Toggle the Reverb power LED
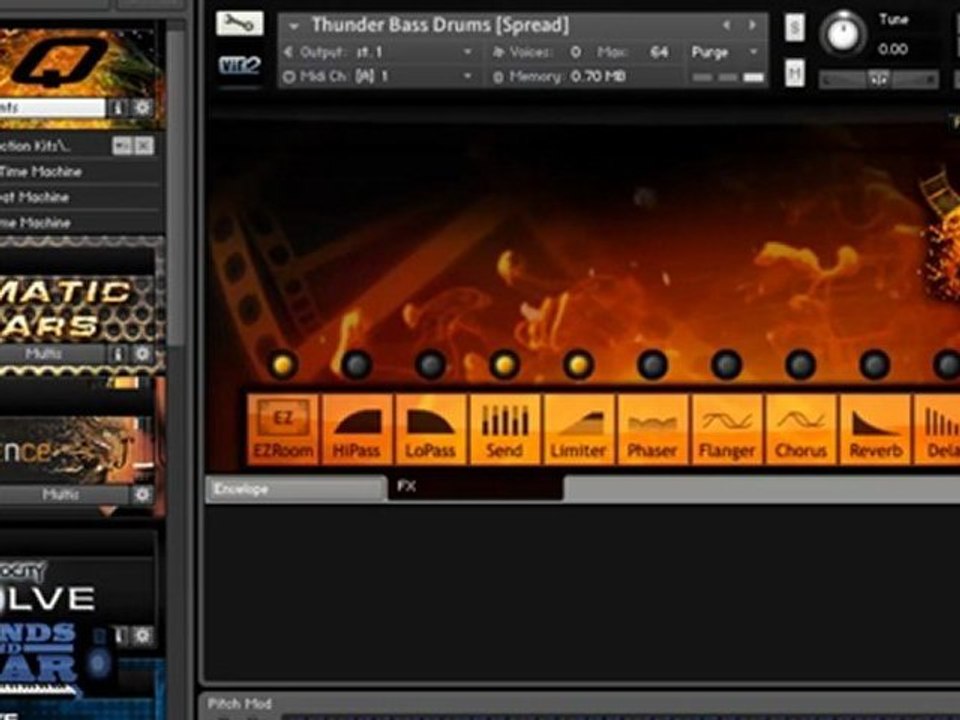 pos(875,365)
